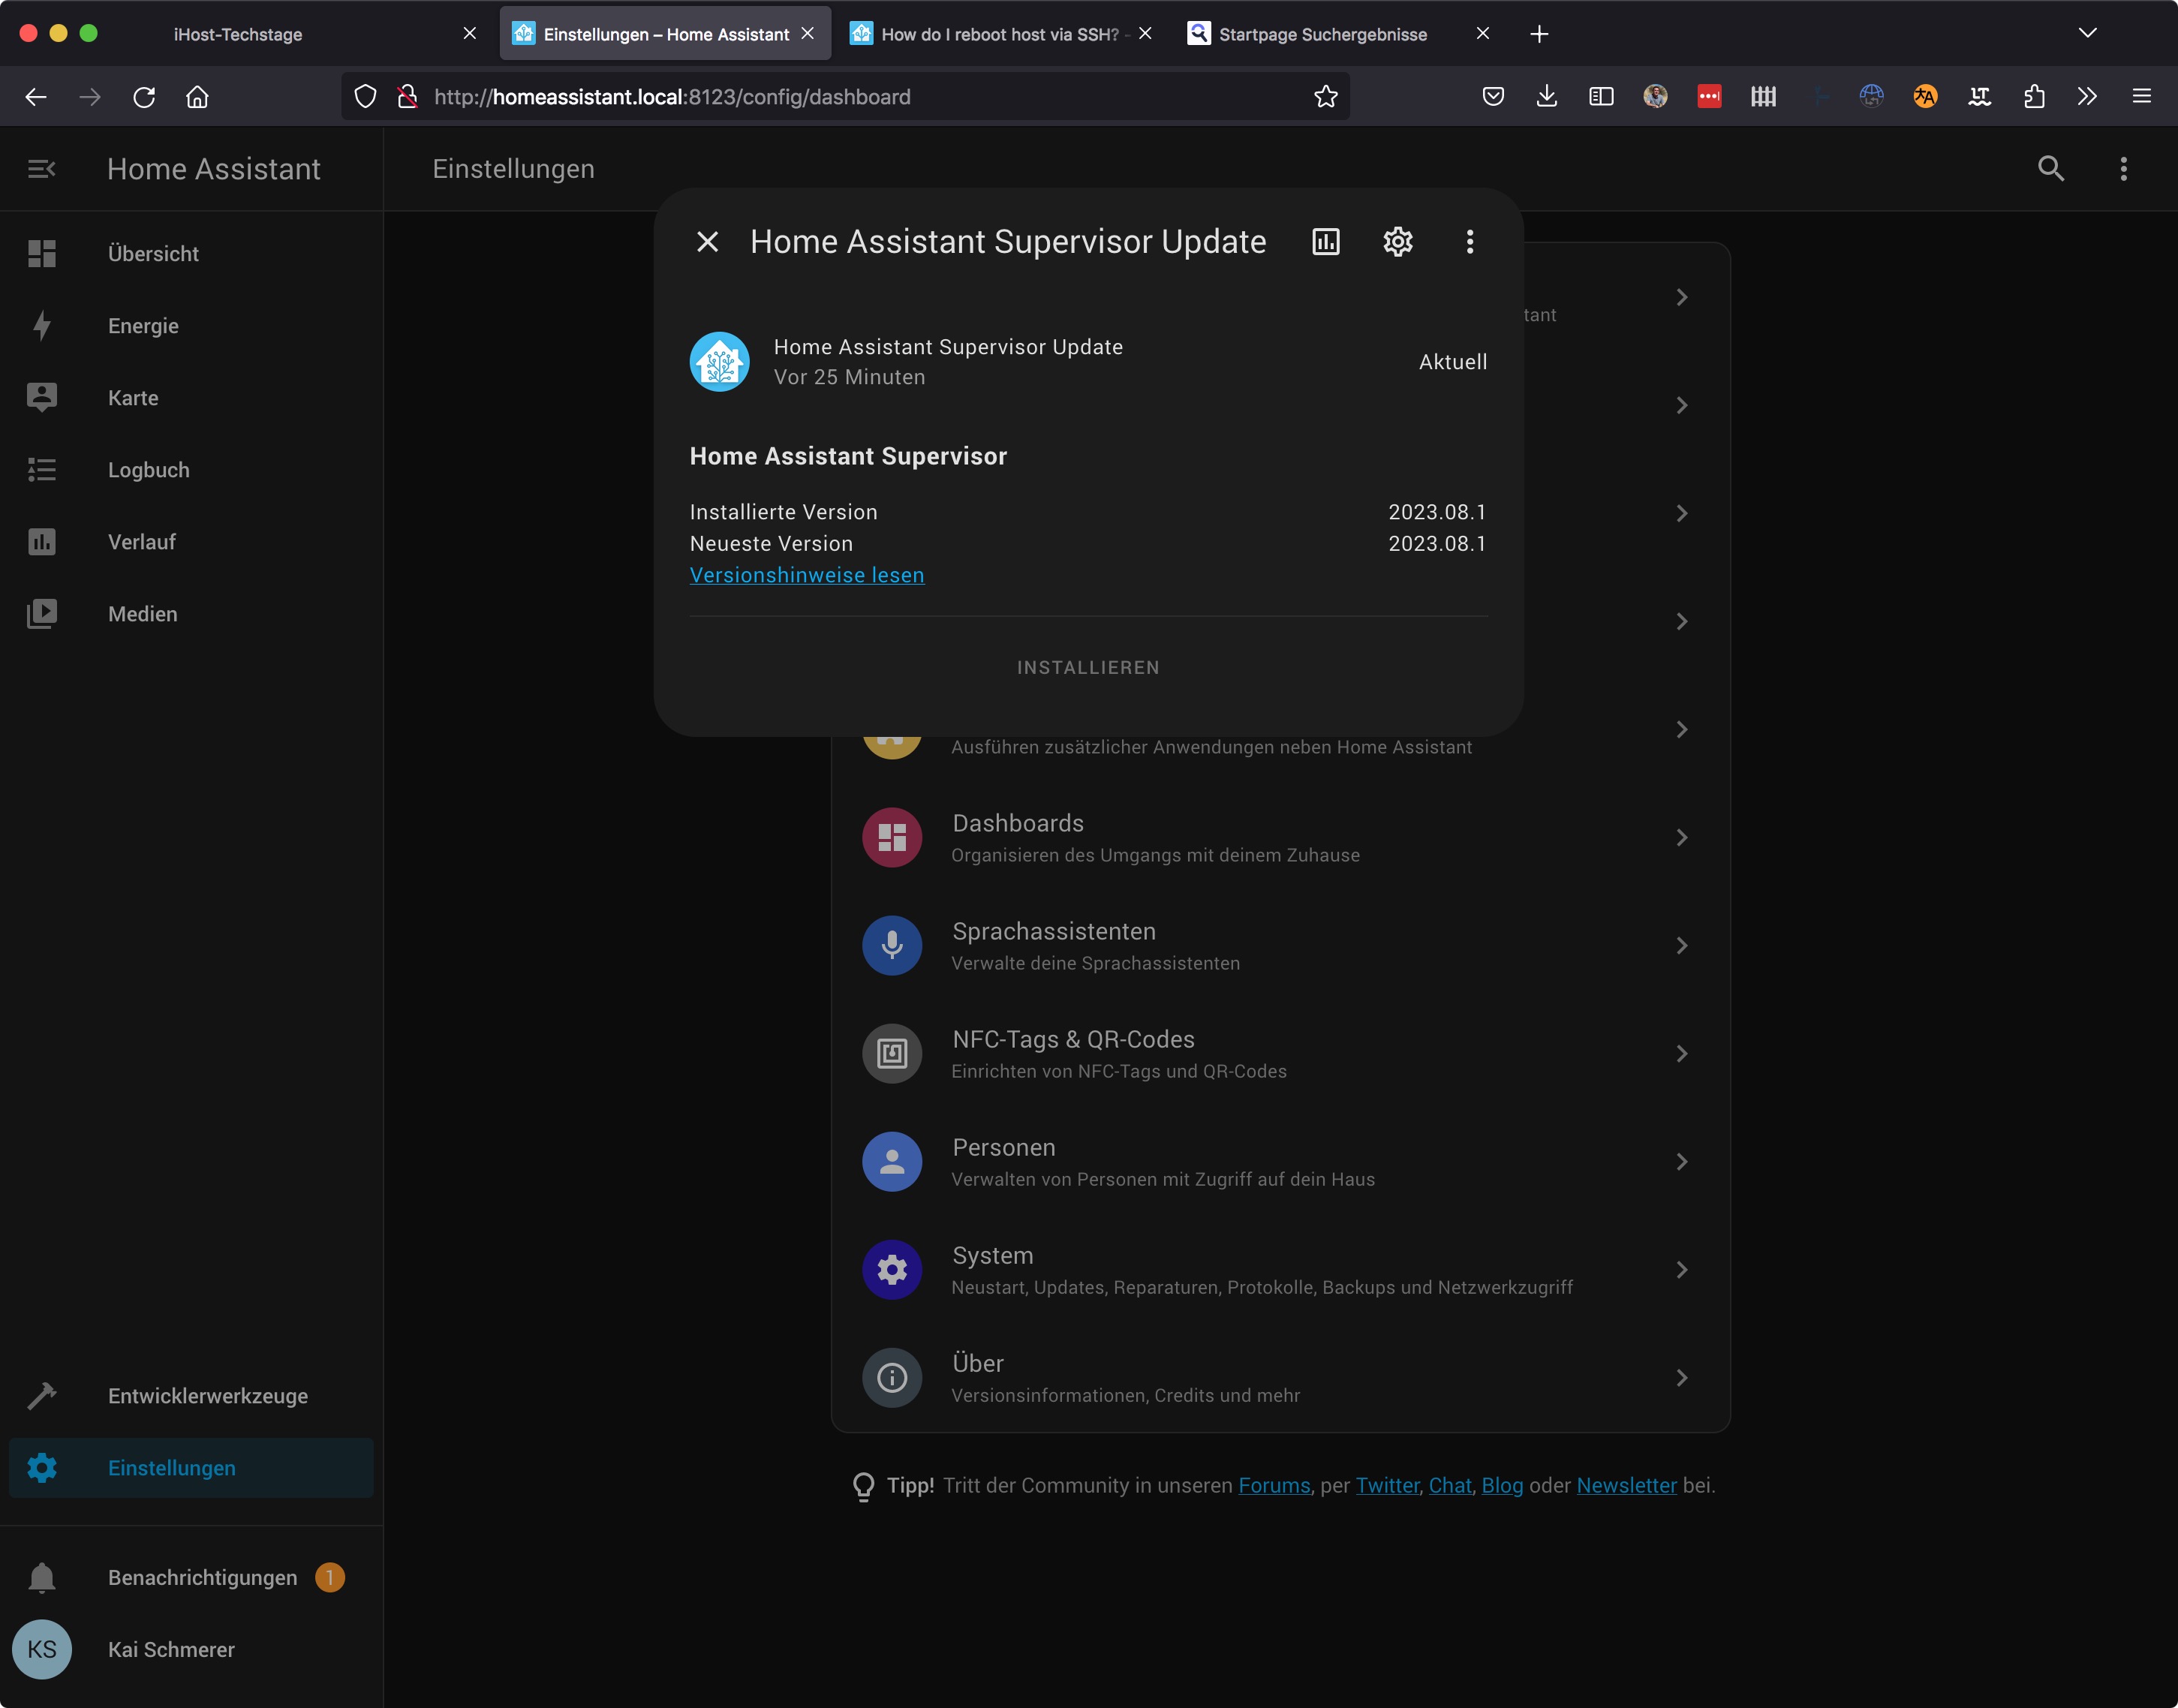
Task: Switch to iHost-Techstage browser tab
Action: [238, 34]
